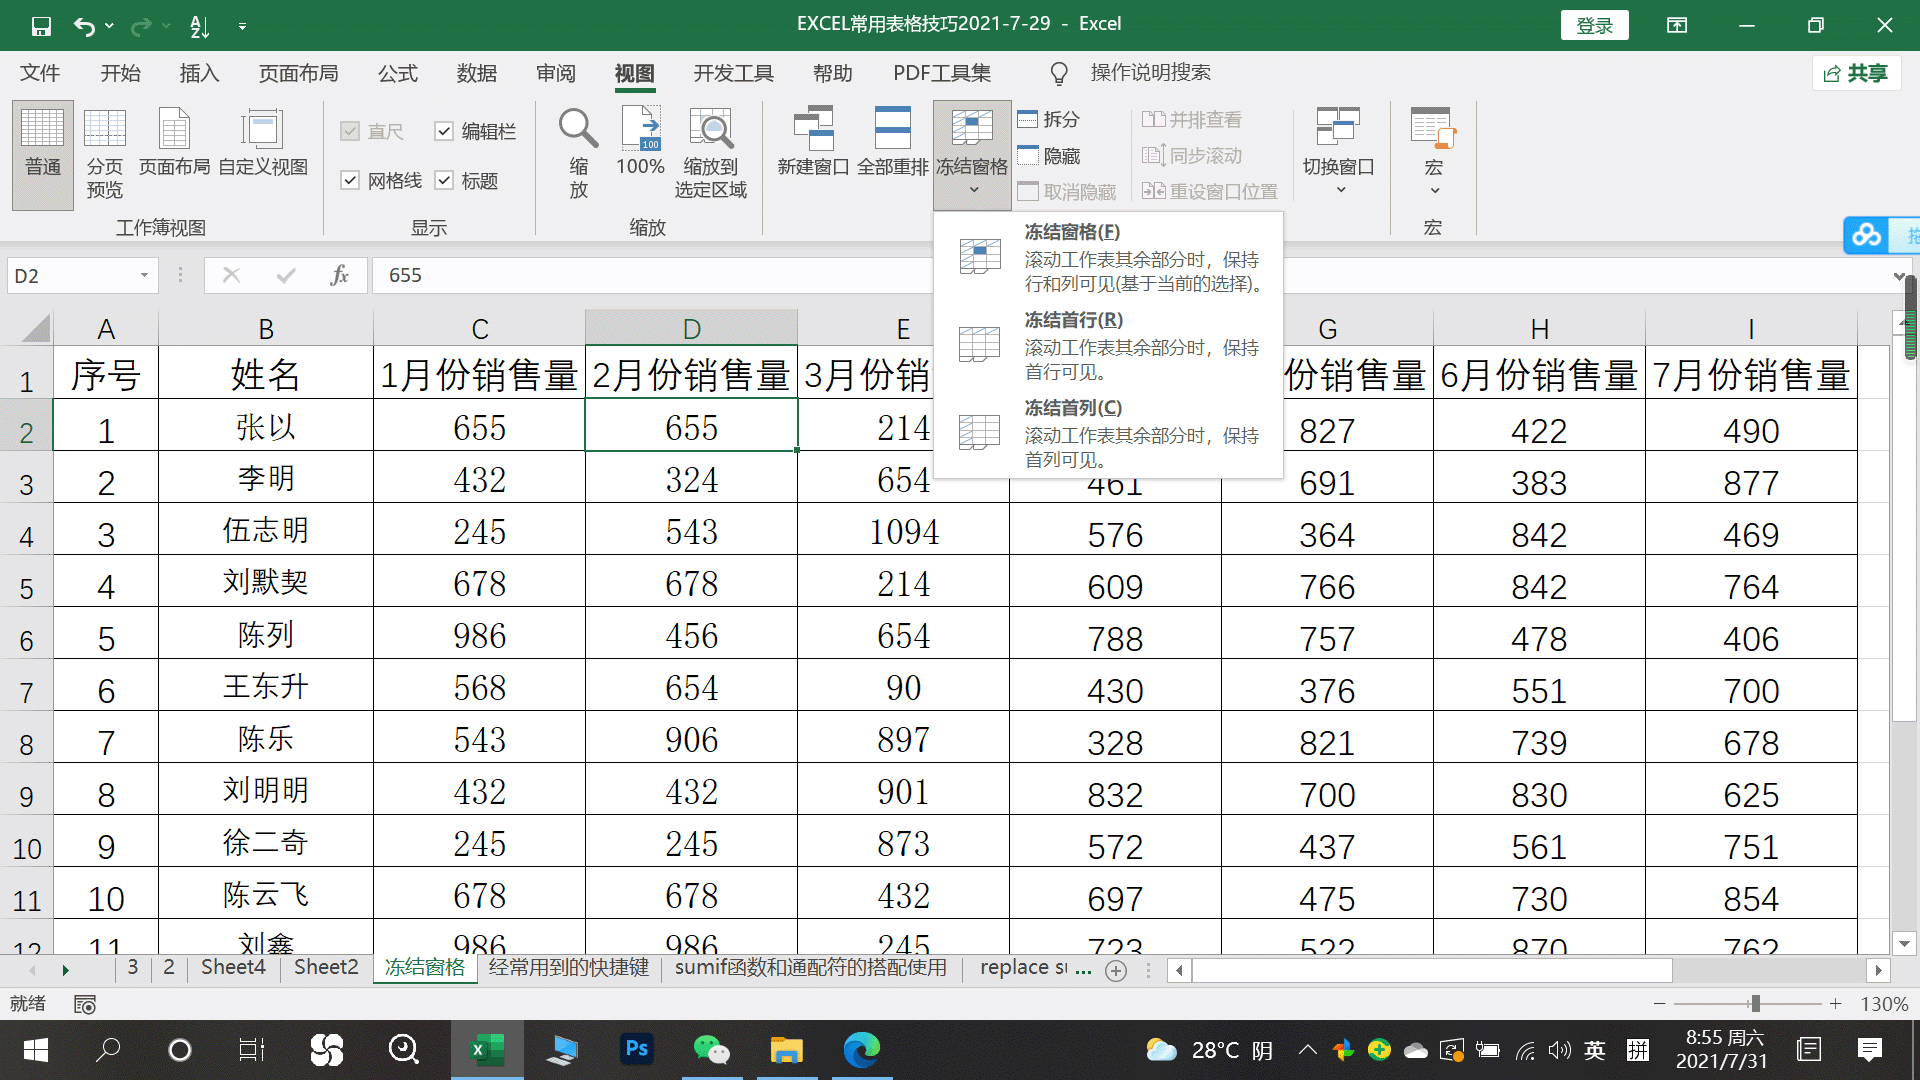Screen dimensions: 1920x1080
Task: Click the lightbulb Tell Me search icon
Action: click(x=1059, y=73)
